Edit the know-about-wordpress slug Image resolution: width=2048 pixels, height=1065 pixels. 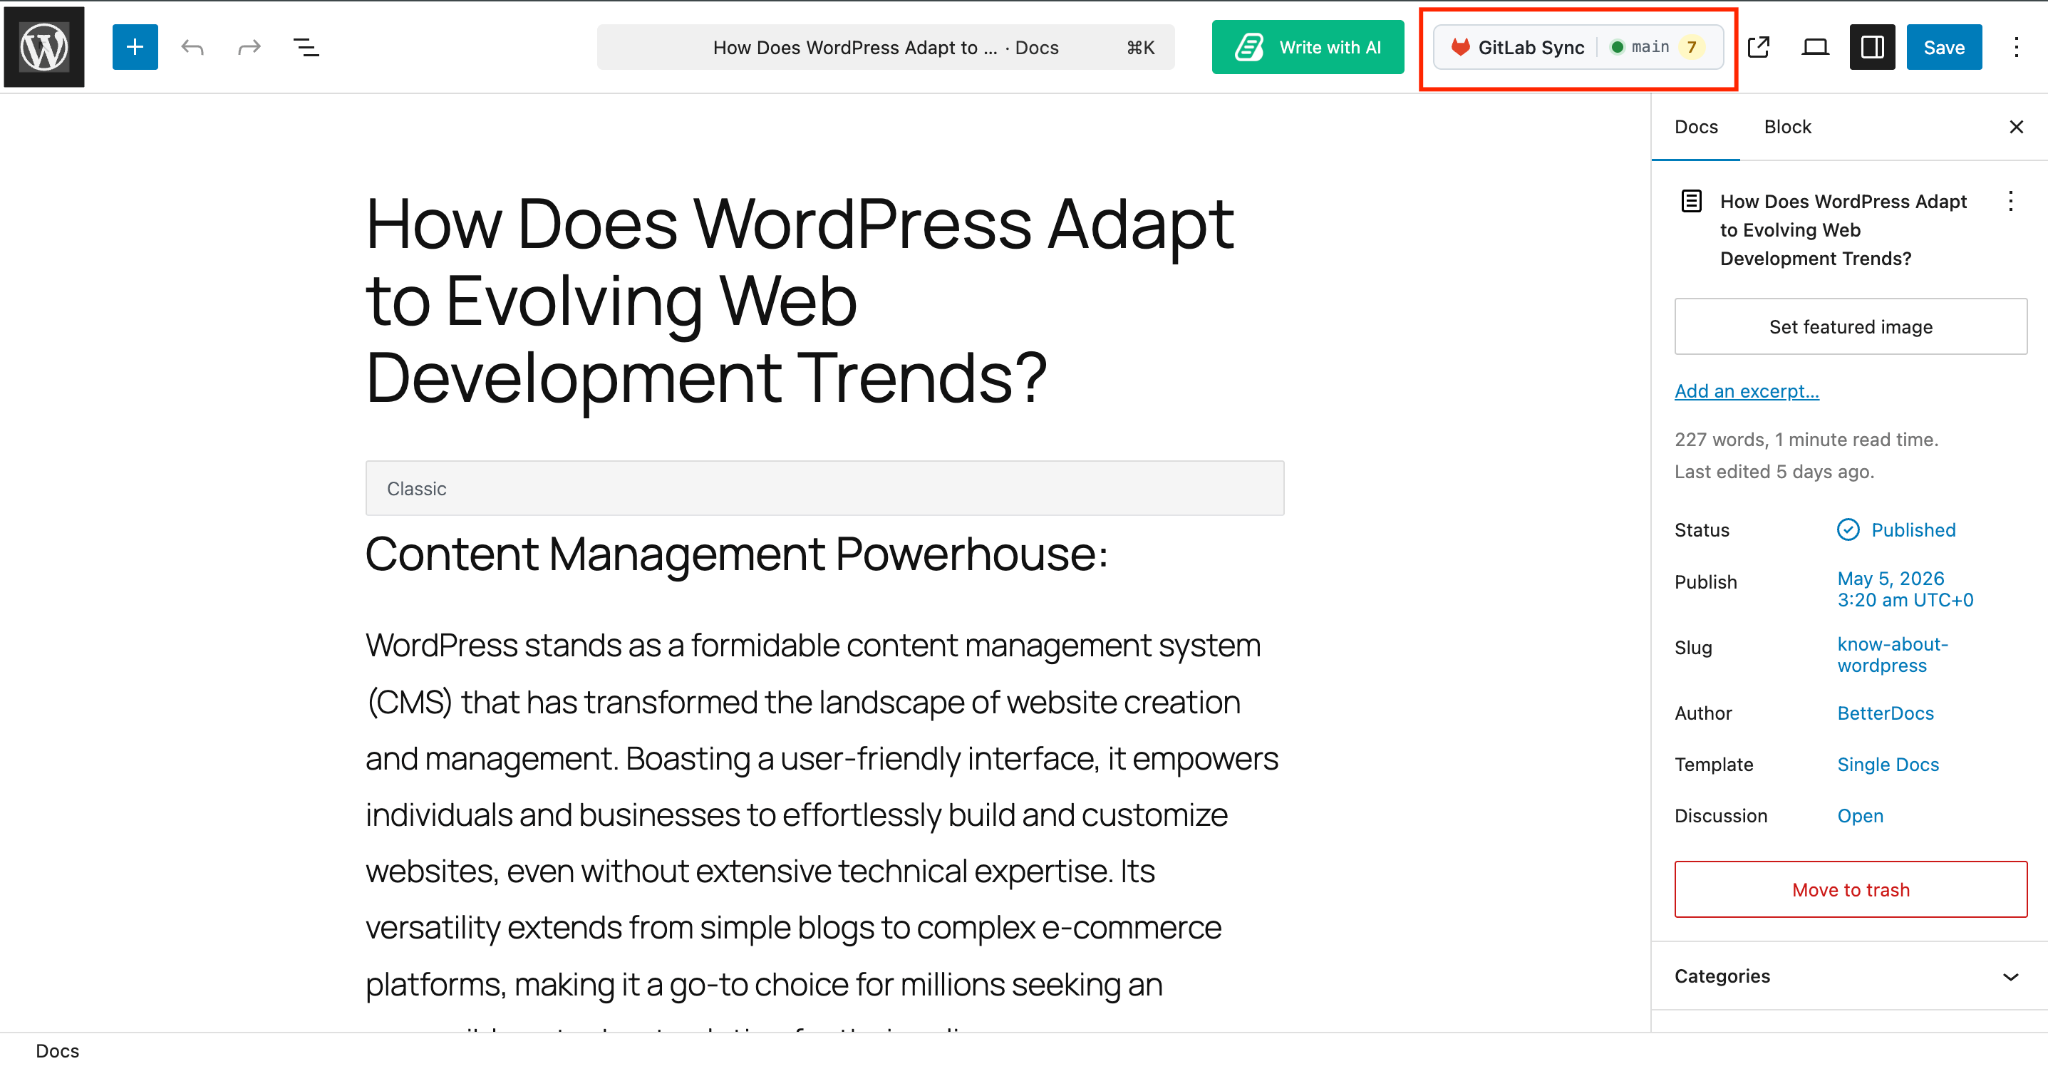(1892, 655)
